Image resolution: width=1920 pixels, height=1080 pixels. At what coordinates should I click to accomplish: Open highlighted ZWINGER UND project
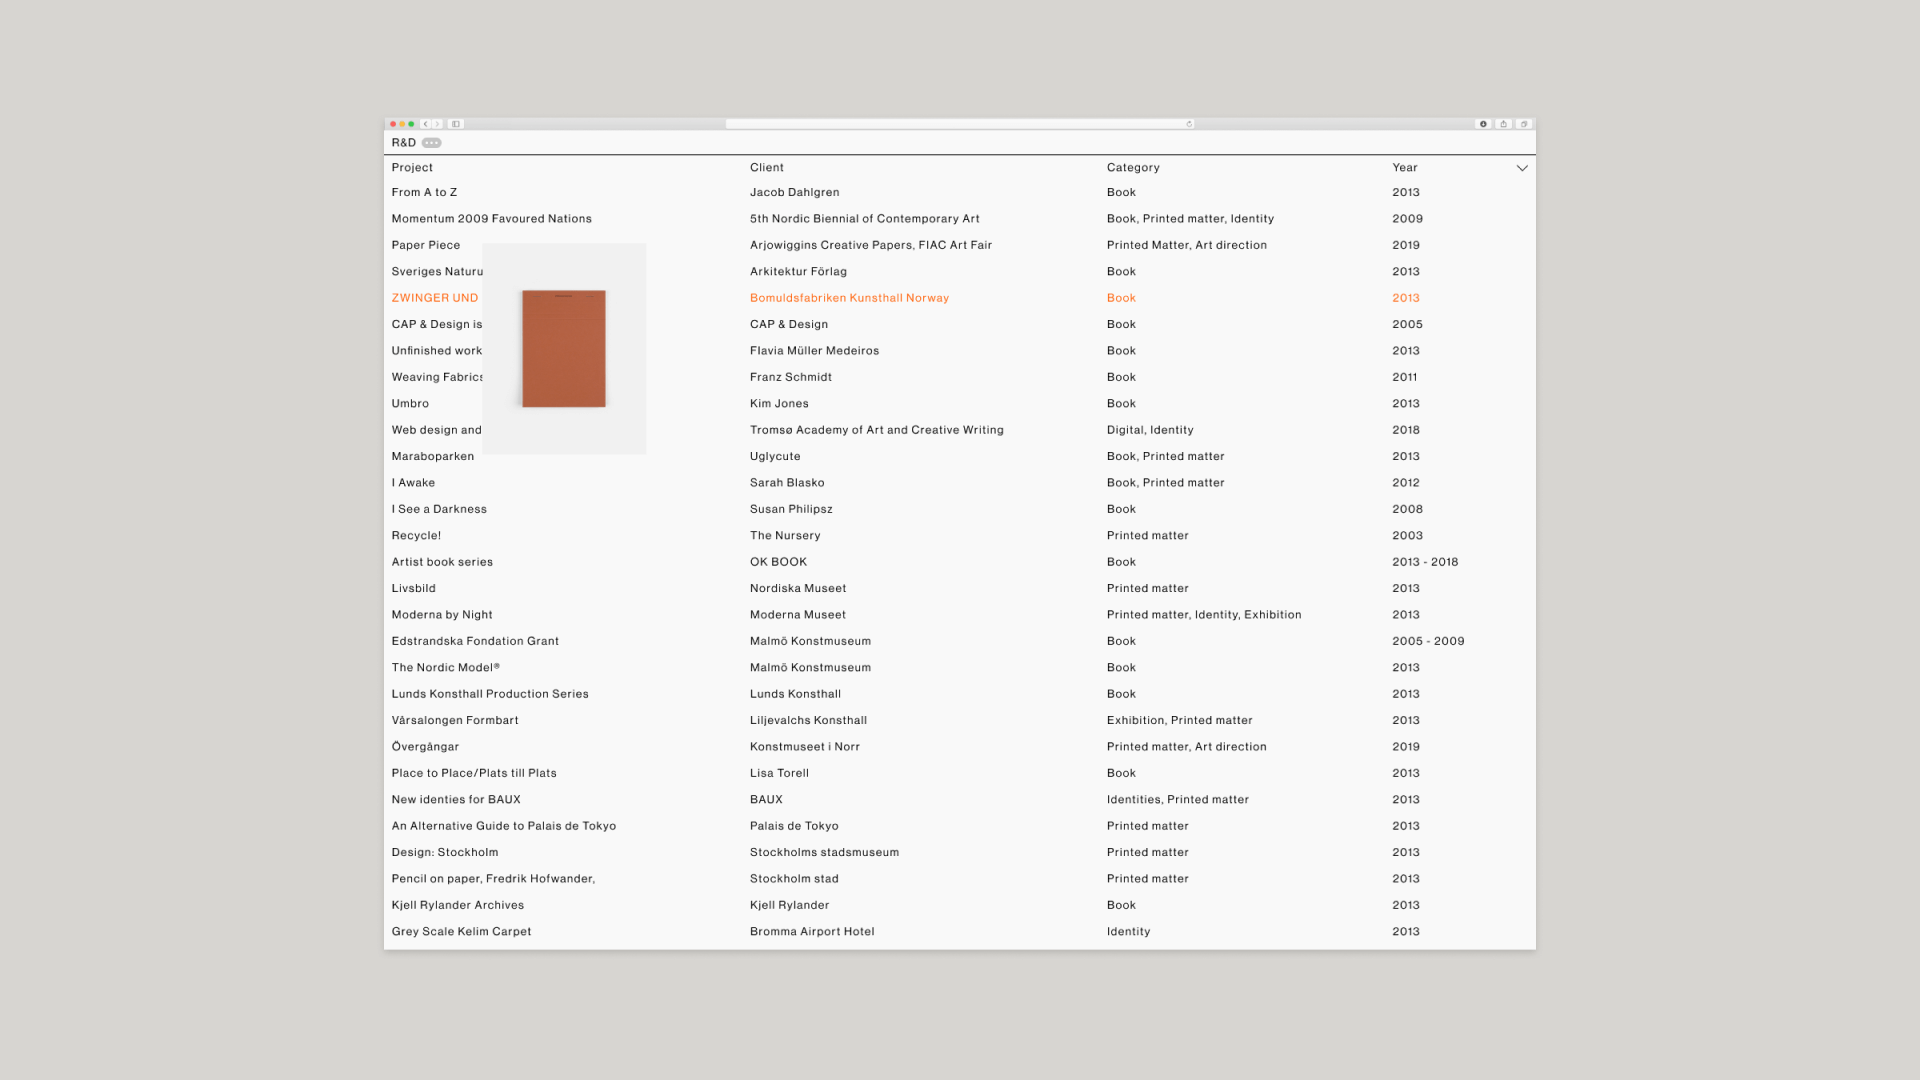435,298
